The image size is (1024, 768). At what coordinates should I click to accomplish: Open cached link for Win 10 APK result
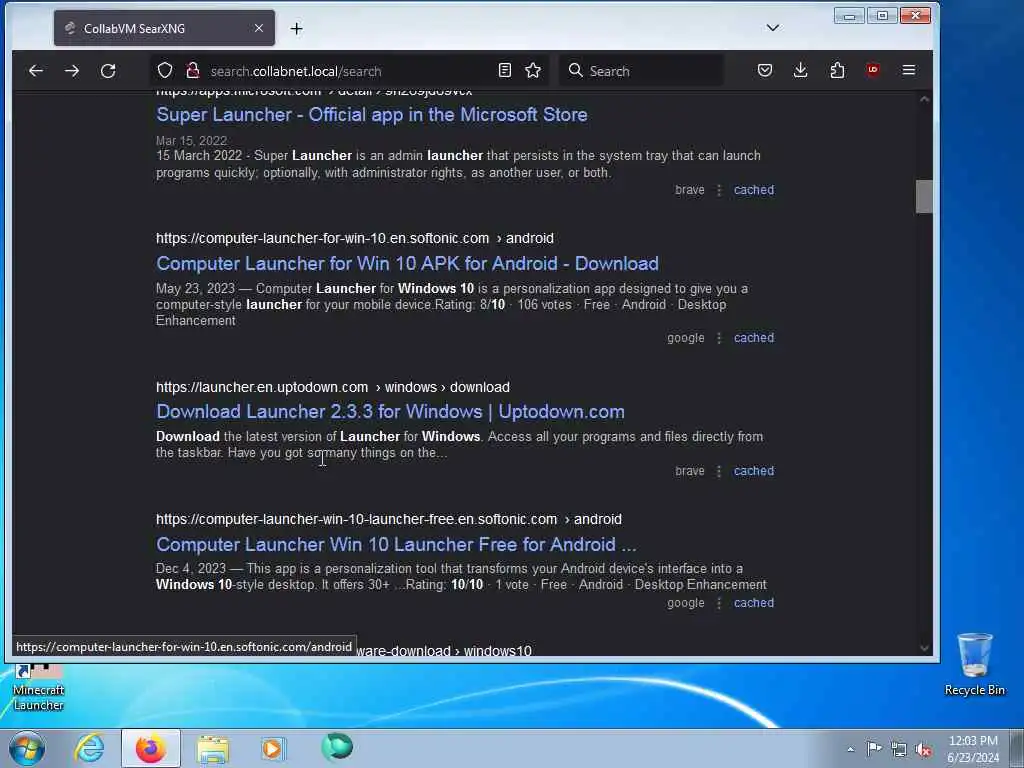[754, 338]
